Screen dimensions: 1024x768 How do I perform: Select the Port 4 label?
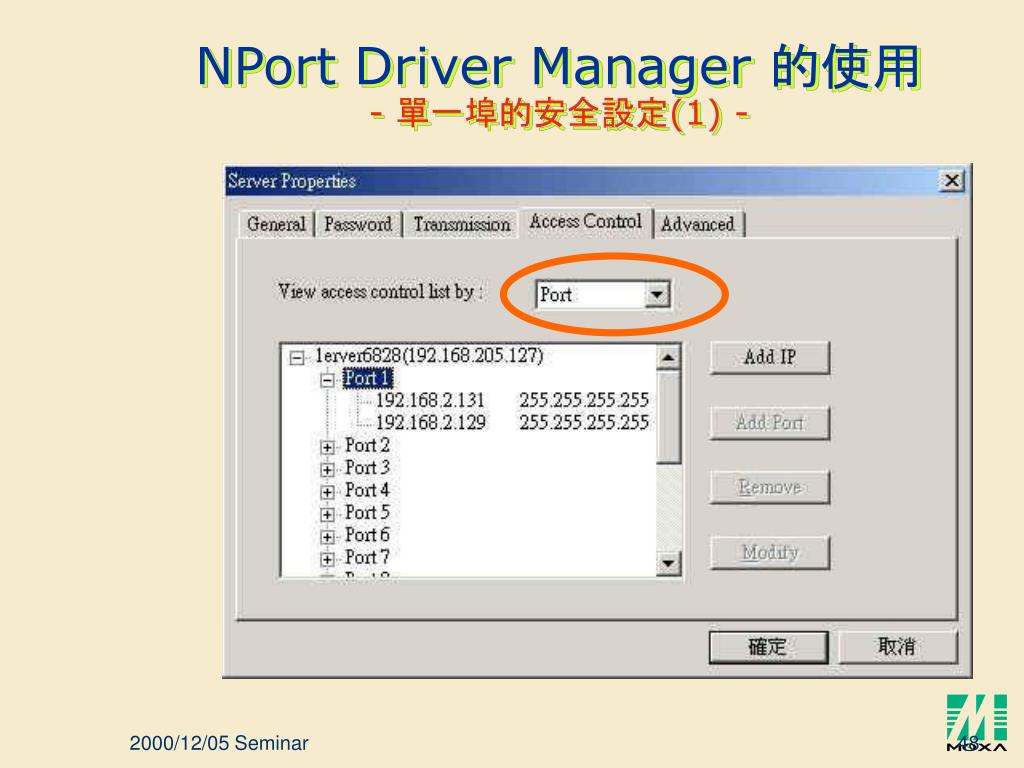[367, 490]
